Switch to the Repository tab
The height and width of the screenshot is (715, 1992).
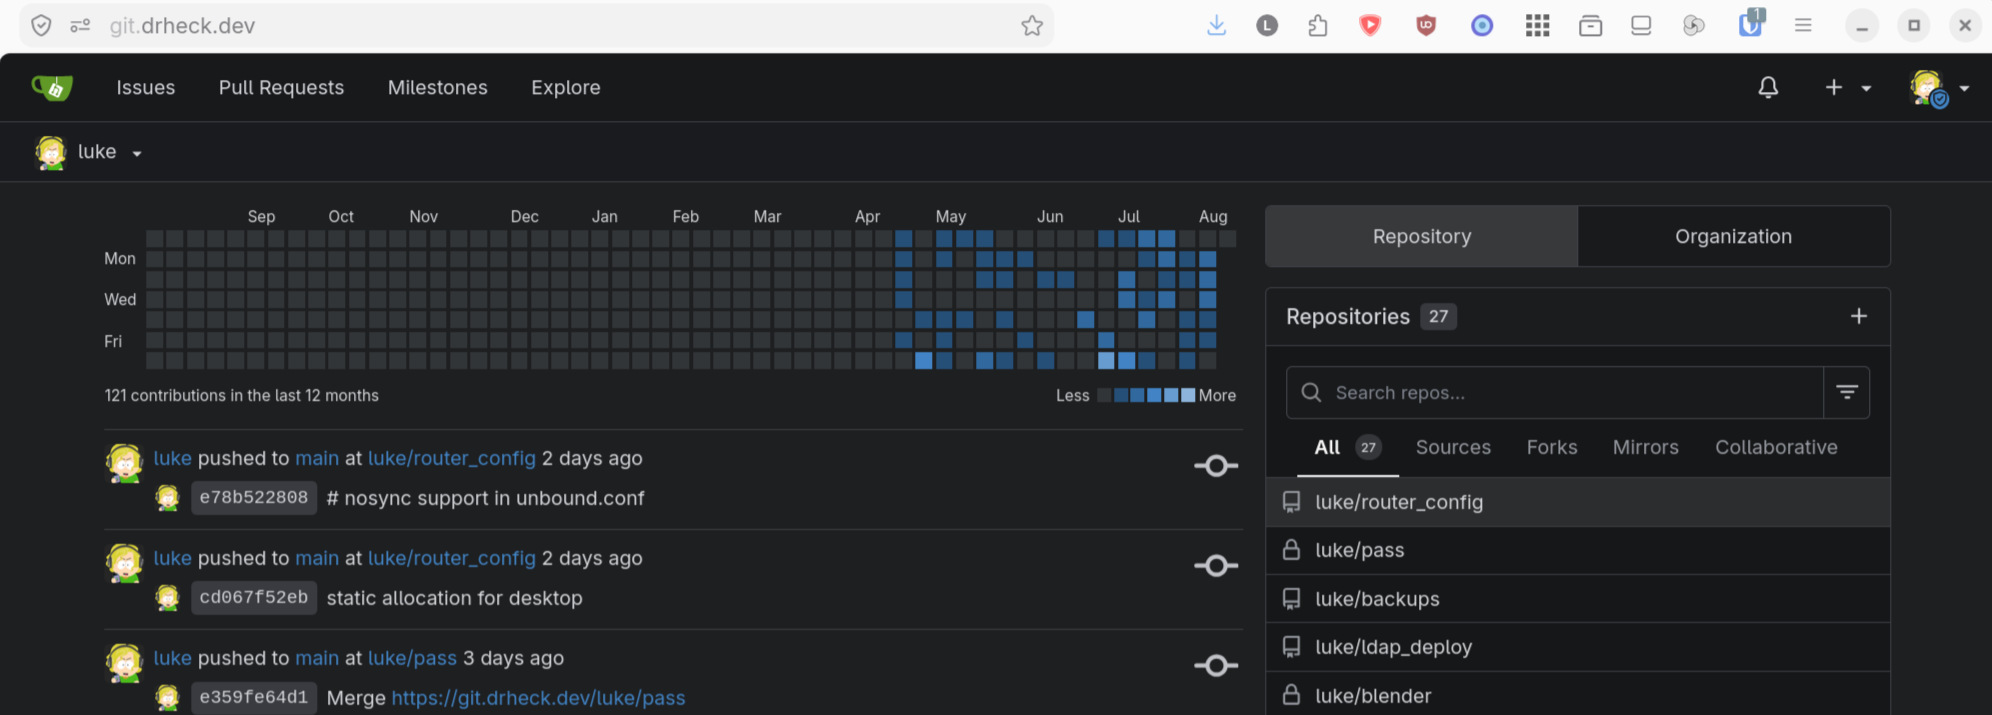pos(1422,236)
